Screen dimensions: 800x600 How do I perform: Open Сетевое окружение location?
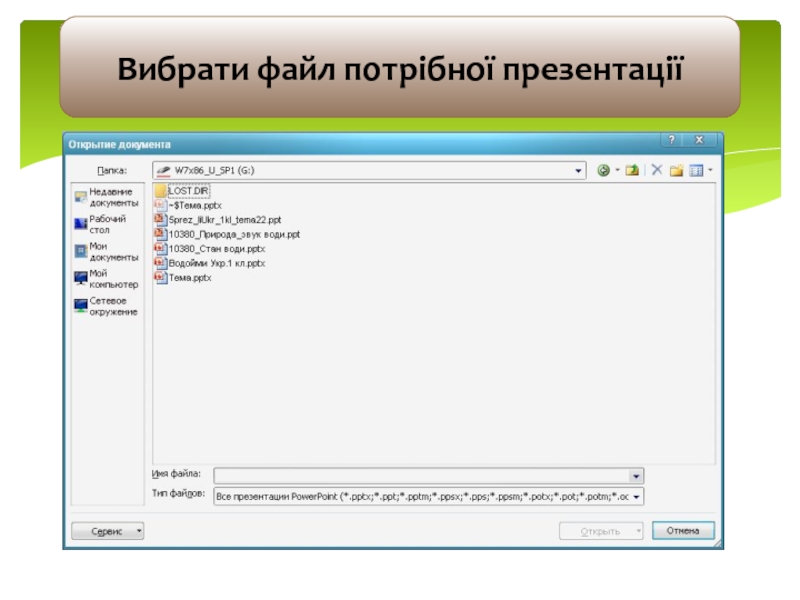point(106,306)
